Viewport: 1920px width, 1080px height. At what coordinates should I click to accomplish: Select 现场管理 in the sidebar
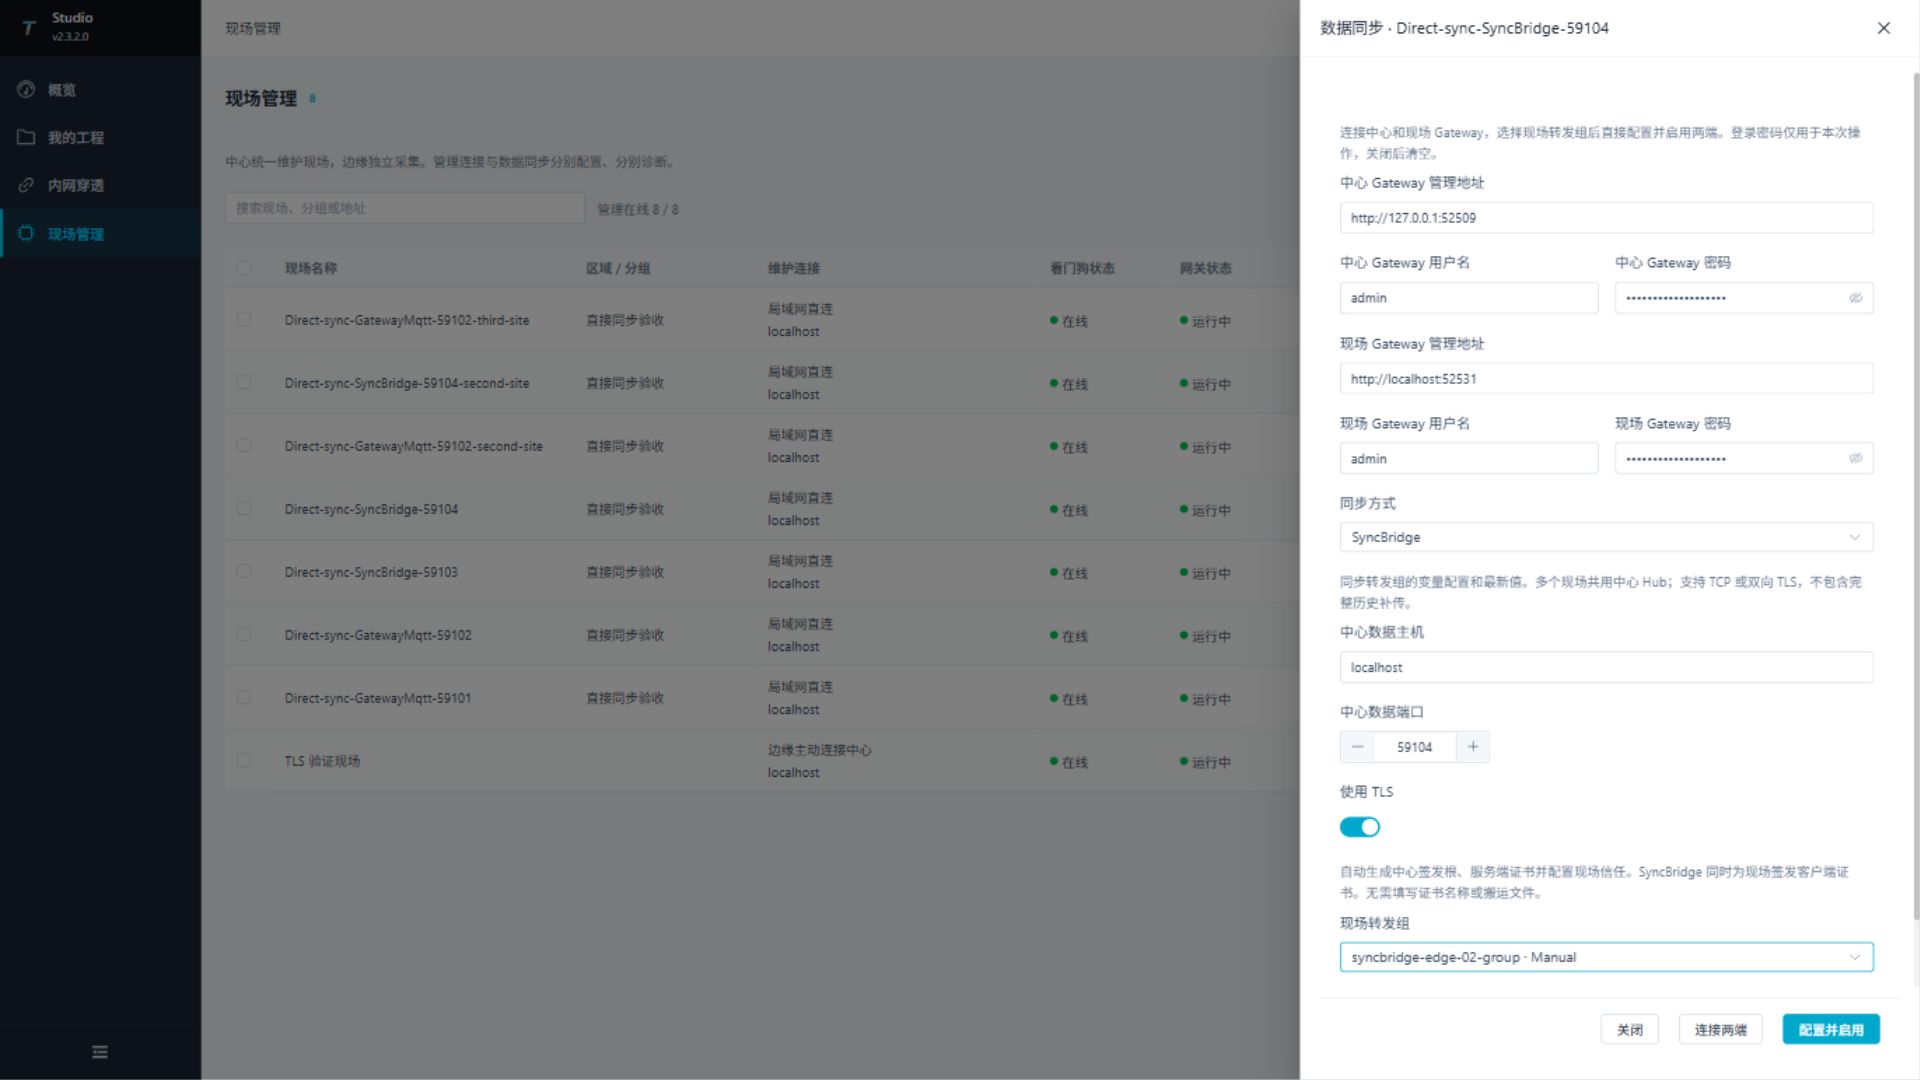click(100, 234)
